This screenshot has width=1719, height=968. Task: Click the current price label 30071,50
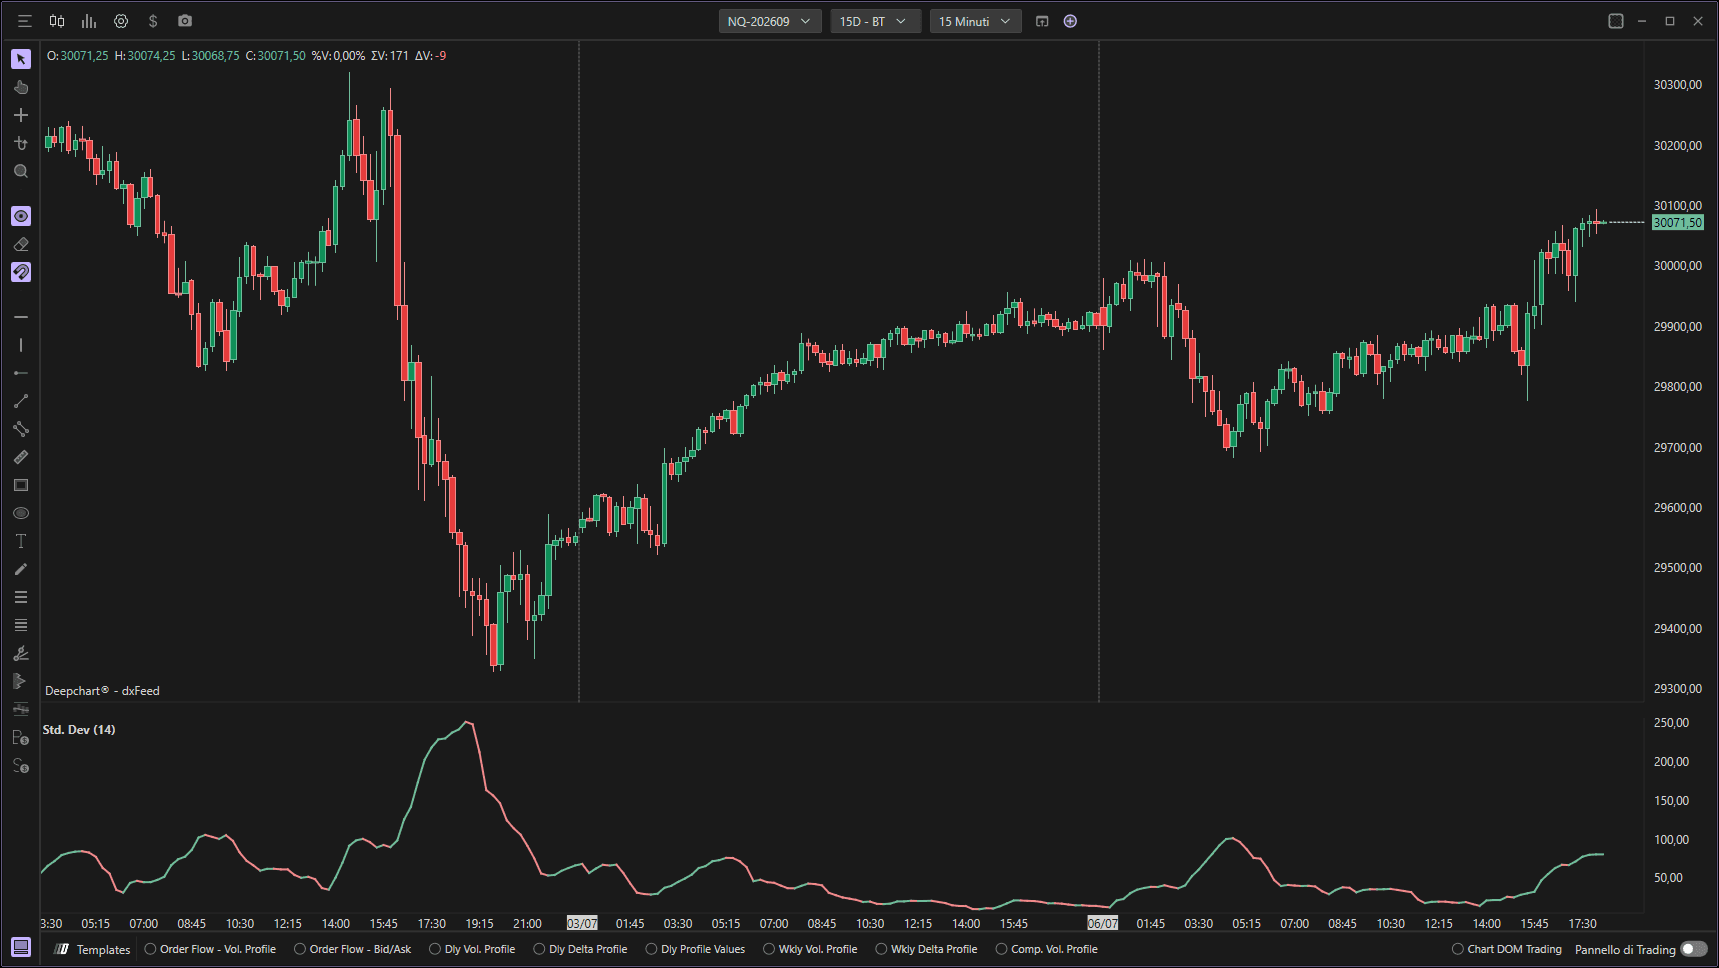point(1677,223)
